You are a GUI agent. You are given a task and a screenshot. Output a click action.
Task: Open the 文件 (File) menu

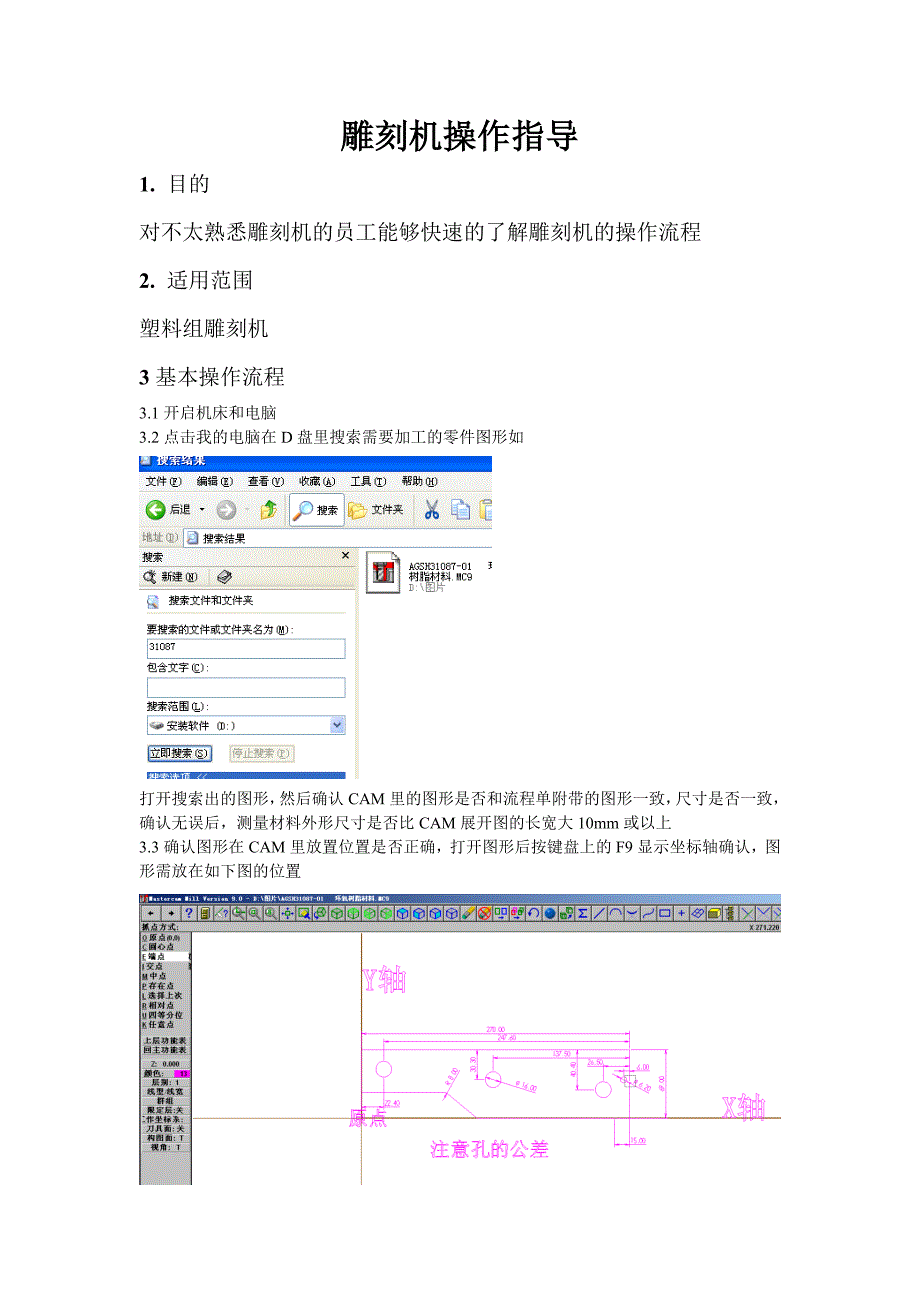162,481
